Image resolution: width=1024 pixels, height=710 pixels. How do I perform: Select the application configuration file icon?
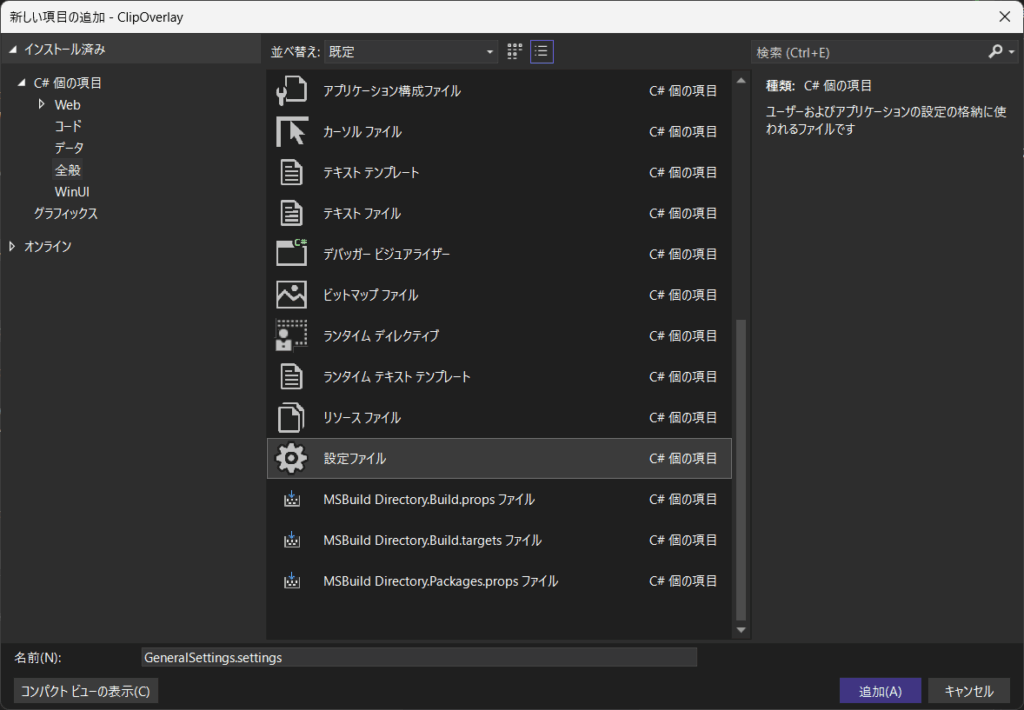pos(291,90)
